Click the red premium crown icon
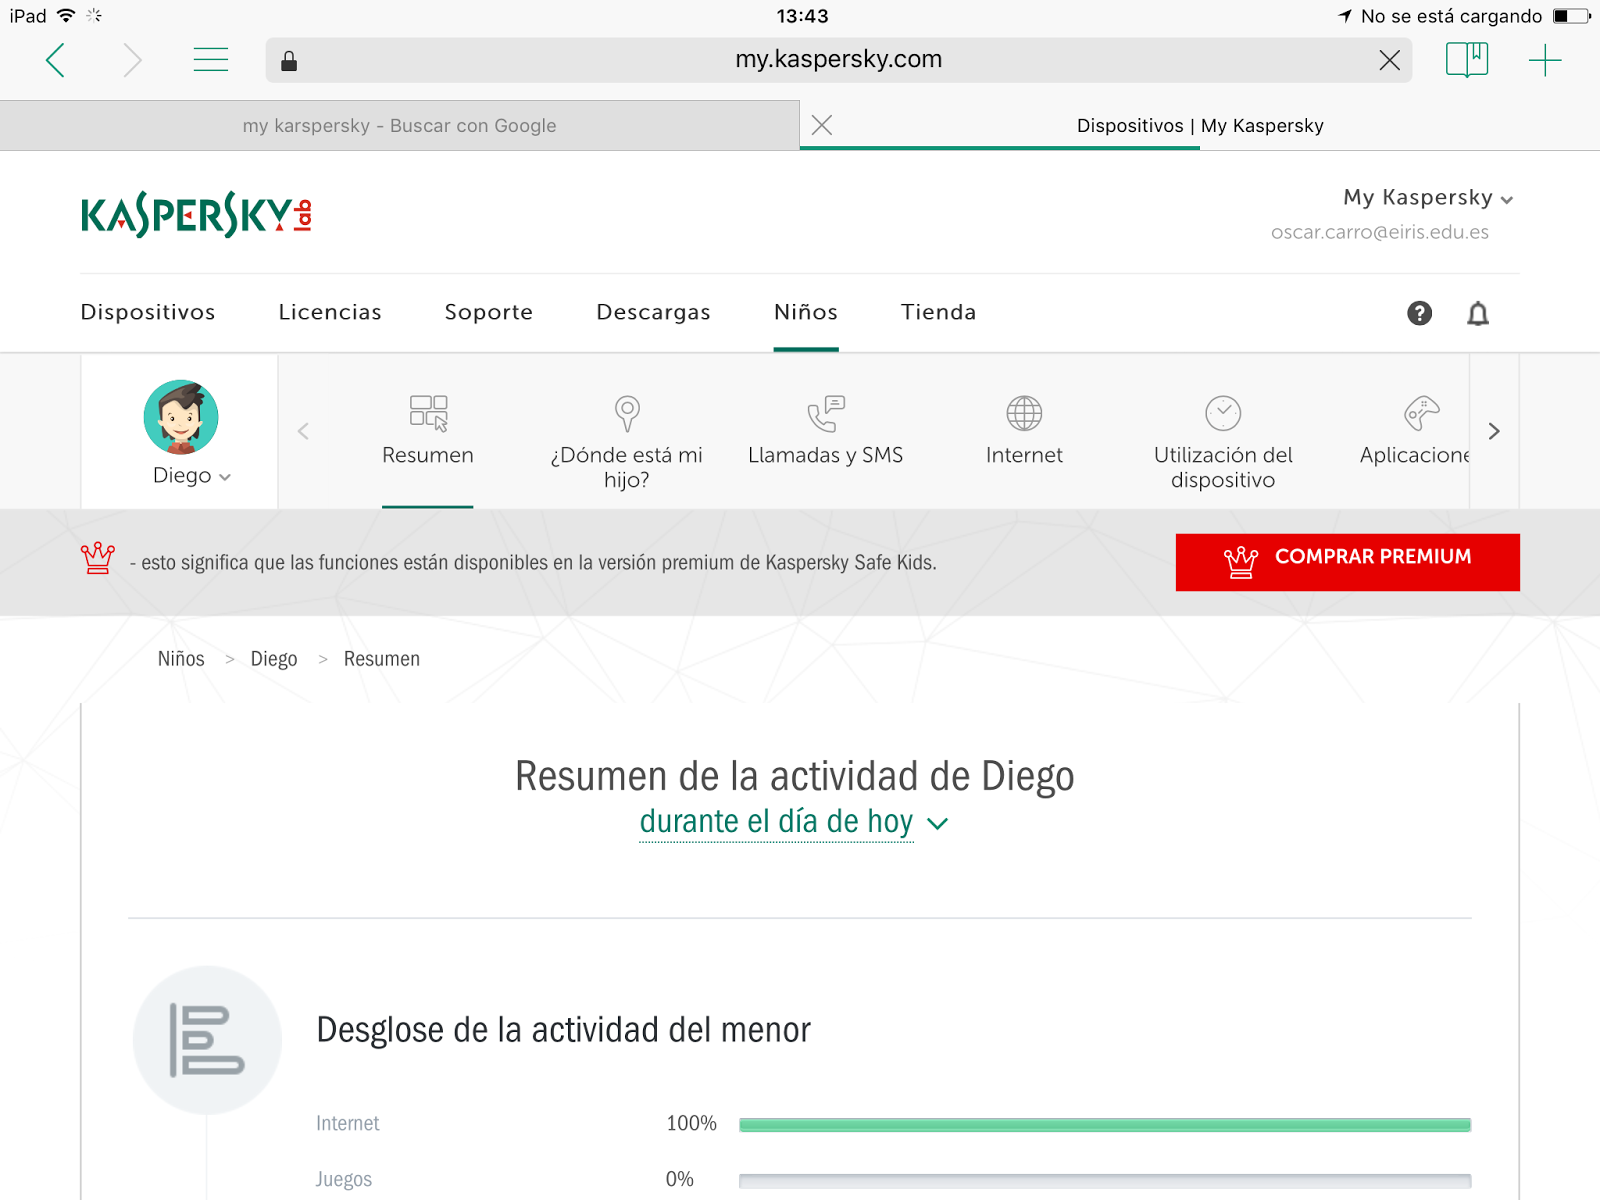1600x1200 pixels. click(x=98, y=558)
